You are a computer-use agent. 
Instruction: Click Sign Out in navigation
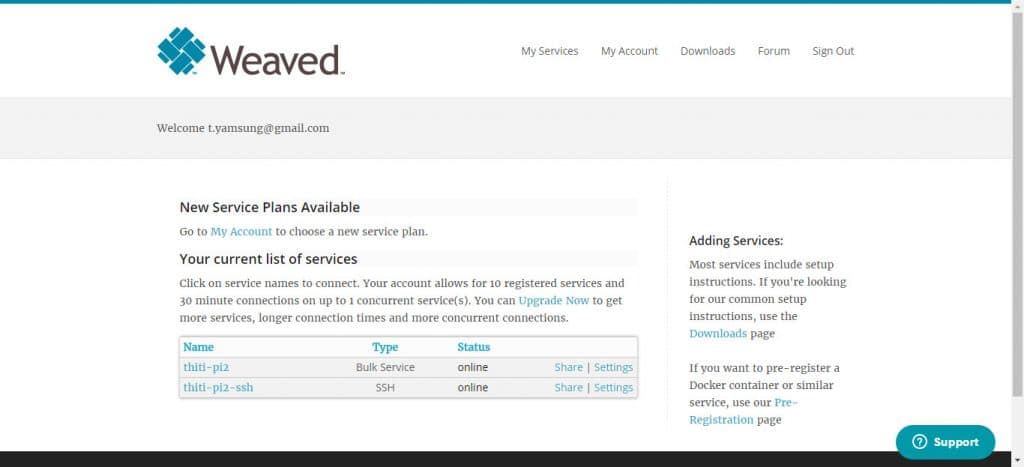click(x=833, y=51)
